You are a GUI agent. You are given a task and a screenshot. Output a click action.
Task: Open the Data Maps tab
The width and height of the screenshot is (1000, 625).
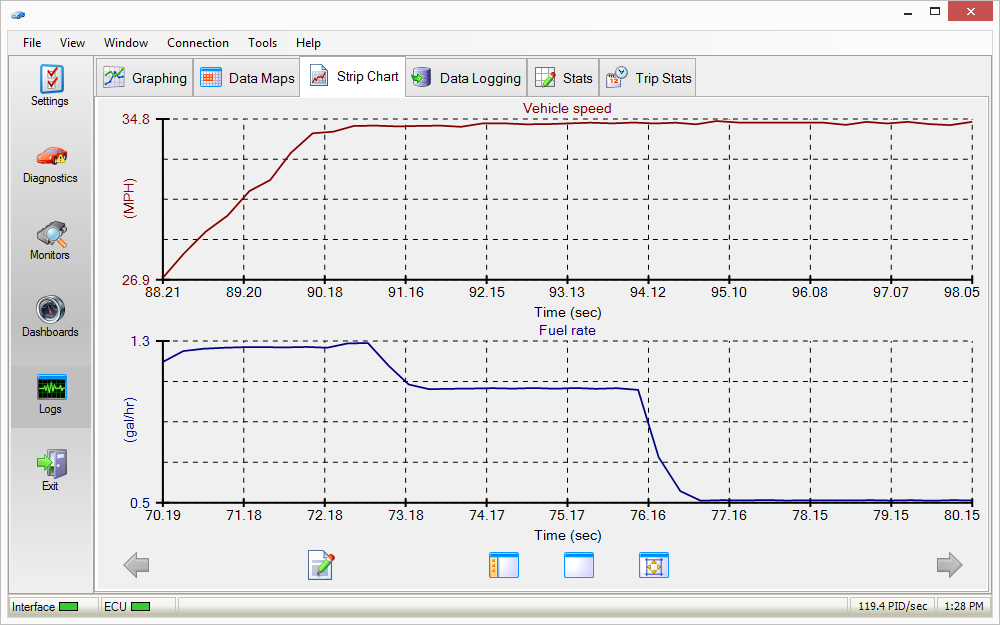tap(247, 78)
